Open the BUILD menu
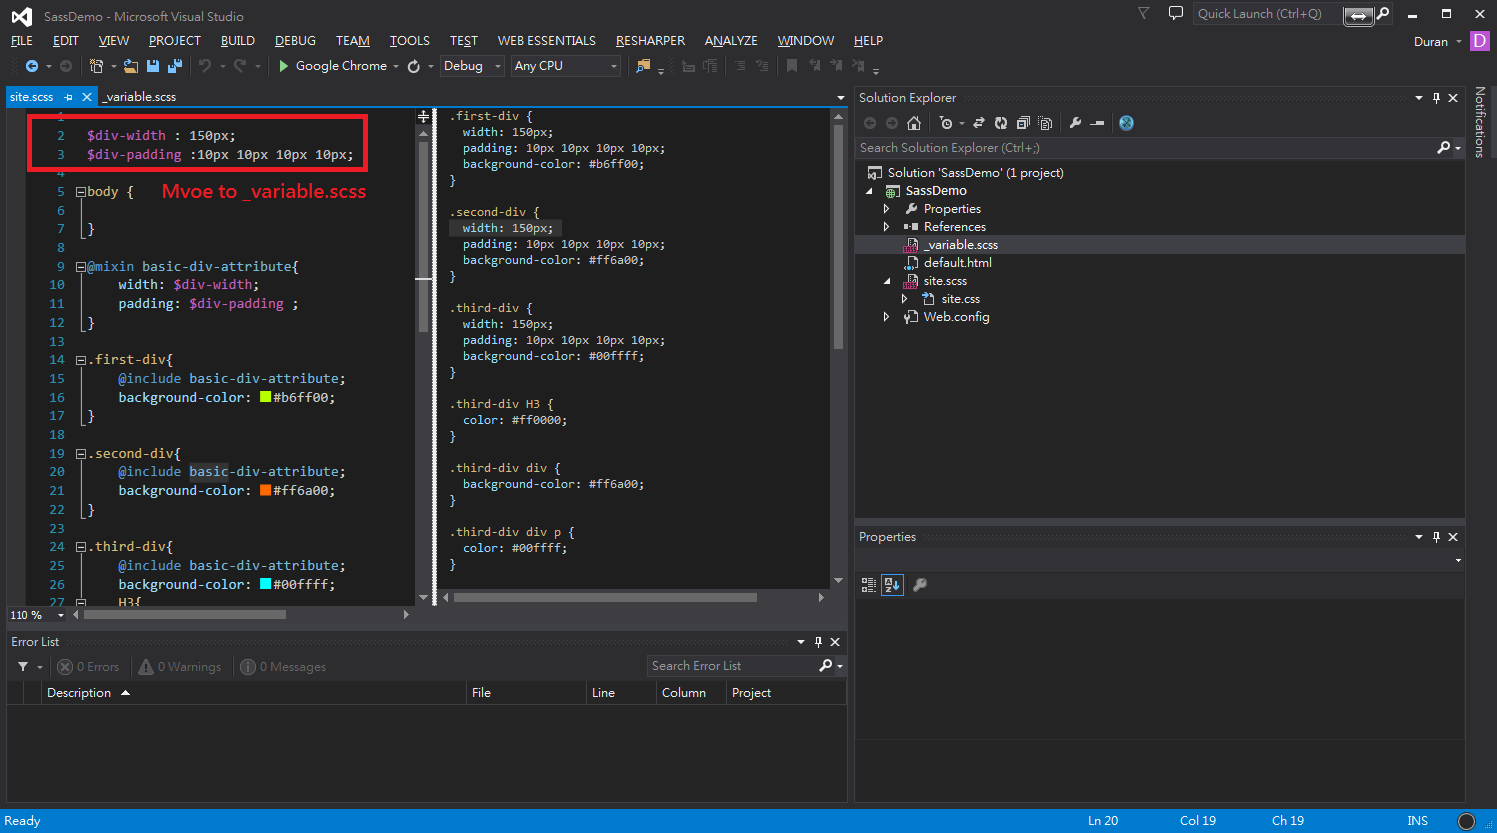The height and width of the screenshot is (833, 1497). 237,41
